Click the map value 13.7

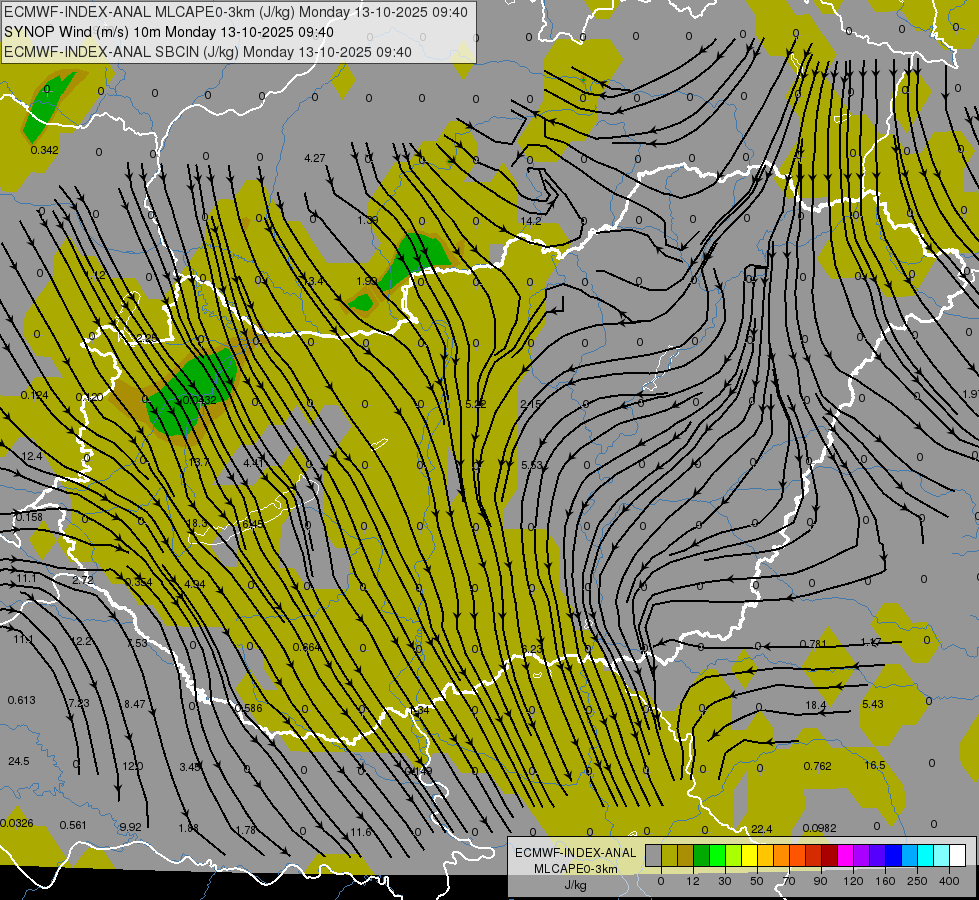200,462
